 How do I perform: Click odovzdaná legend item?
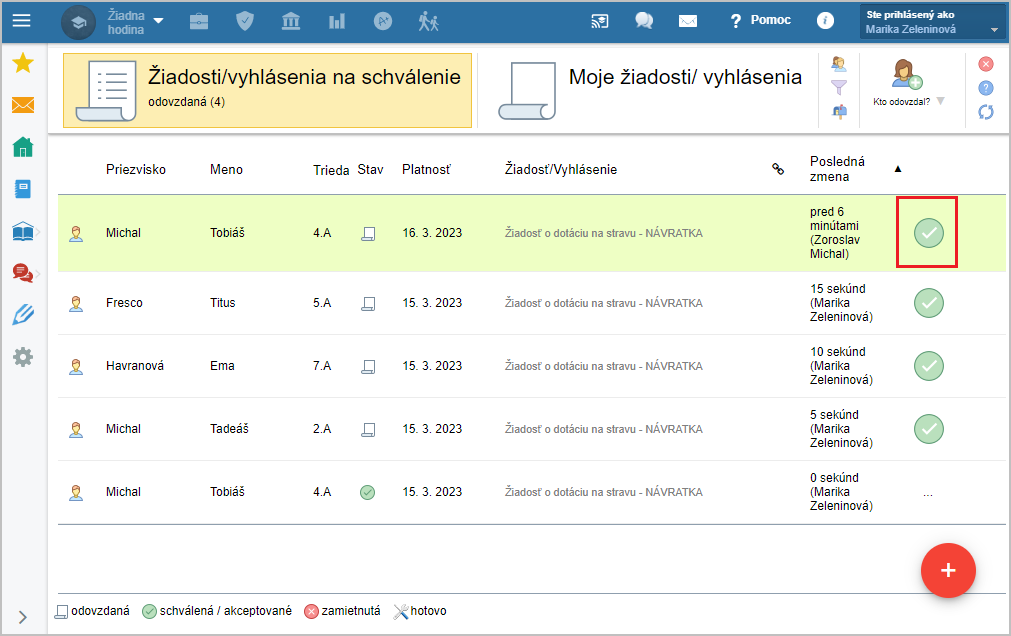coord(92,611)
